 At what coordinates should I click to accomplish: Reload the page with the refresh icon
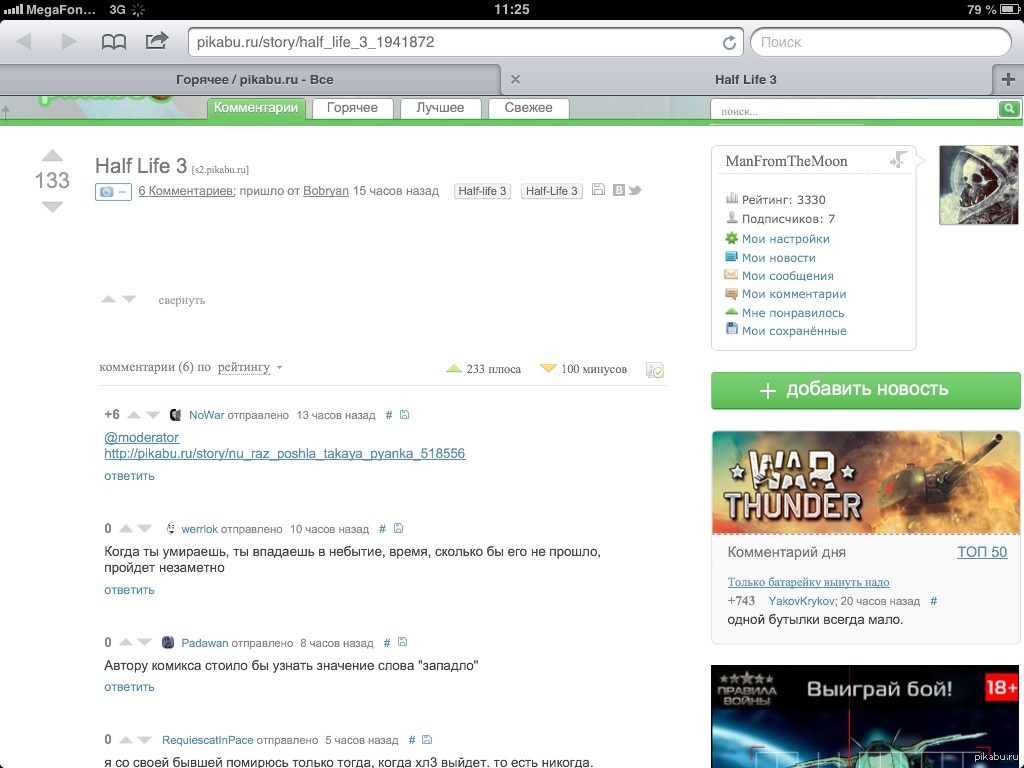729,43
